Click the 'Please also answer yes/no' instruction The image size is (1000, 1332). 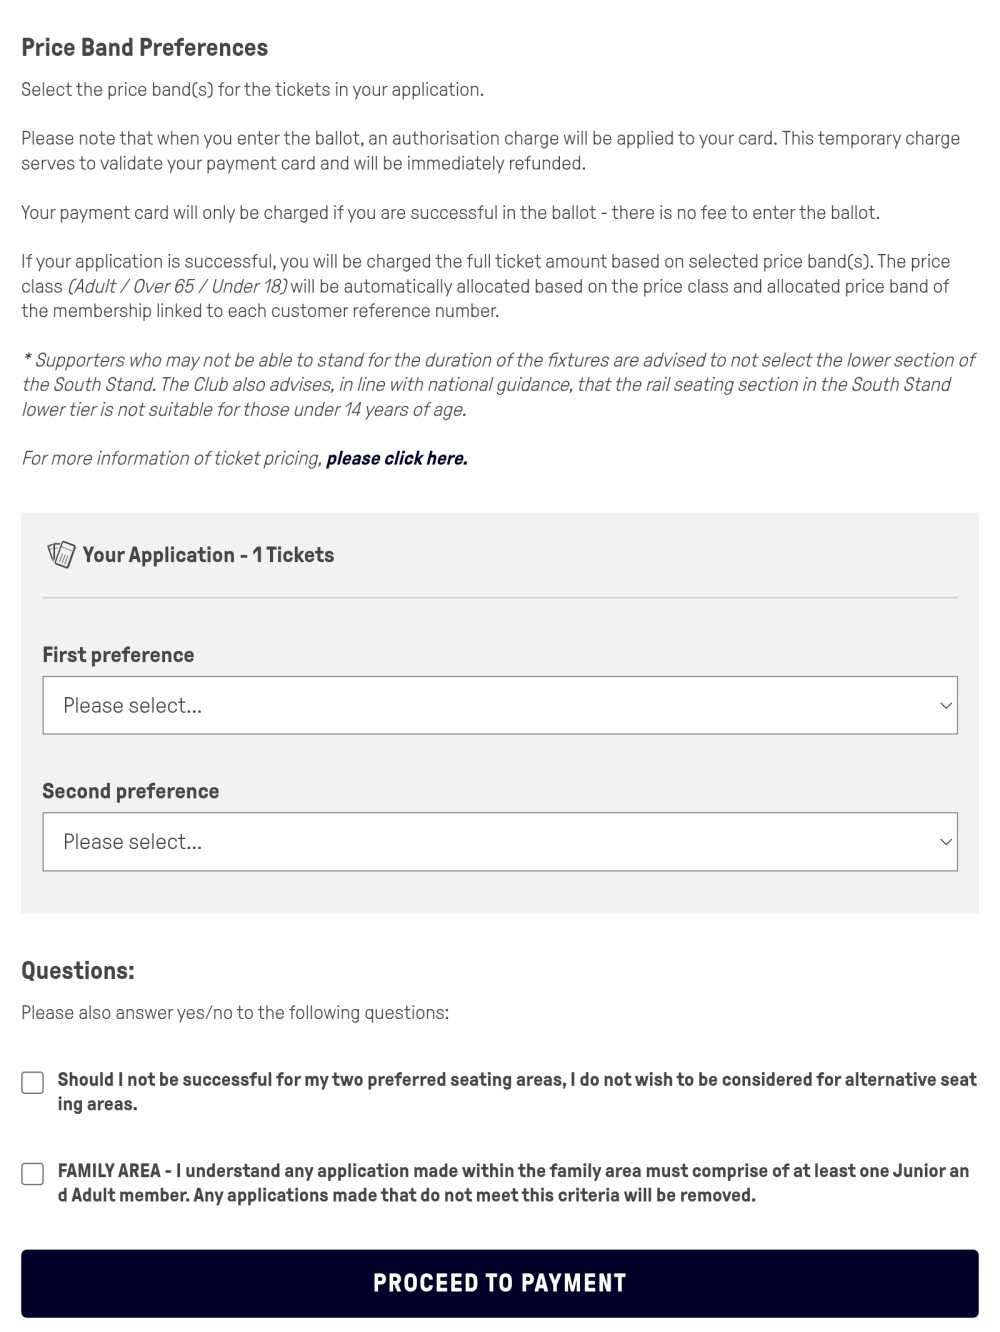[235, 1012]
